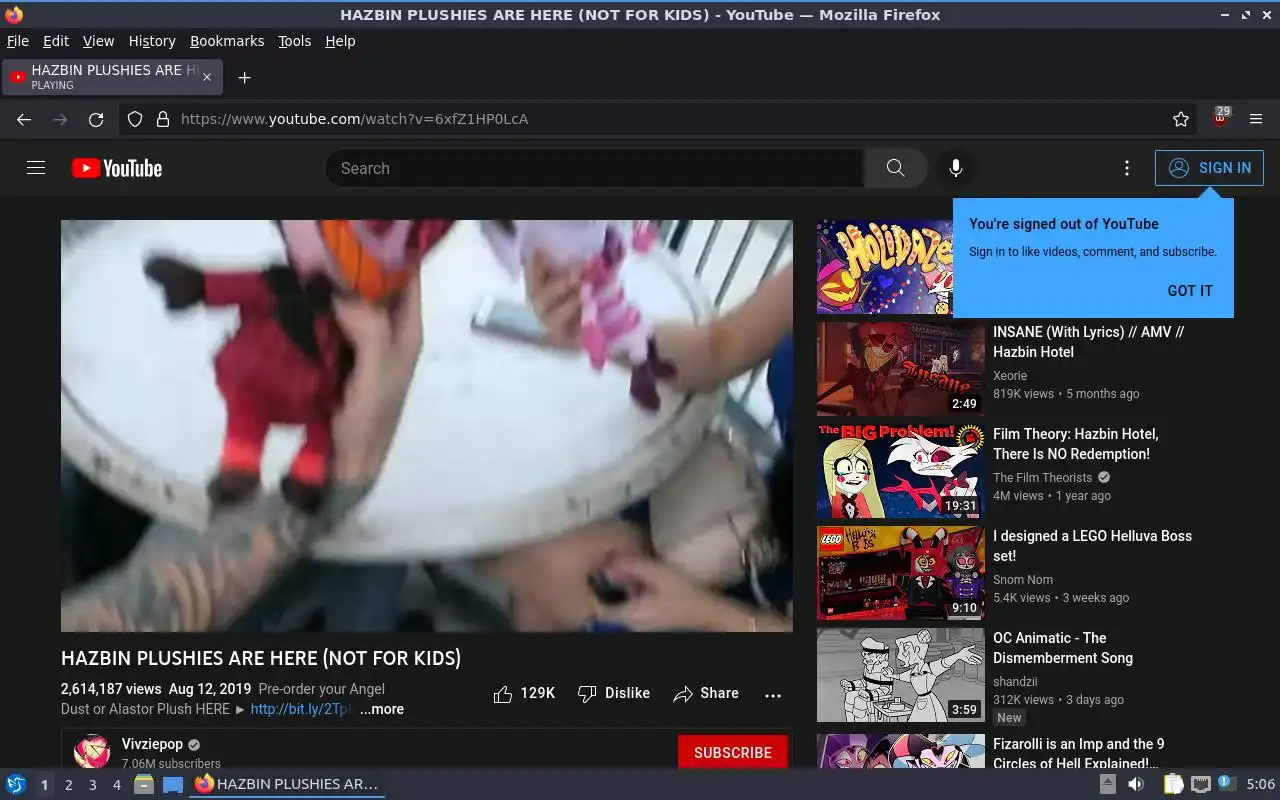Click the YouTube logo to go home
The image size is (1280, 800).
117,168
